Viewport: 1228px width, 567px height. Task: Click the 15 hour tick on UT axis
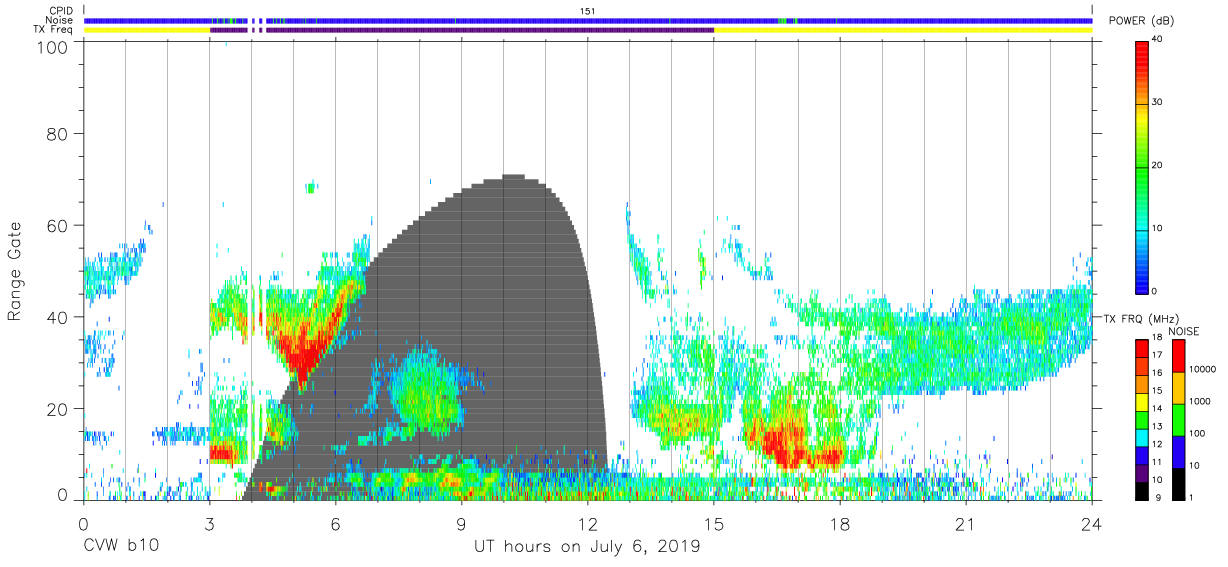coord(713,525)
